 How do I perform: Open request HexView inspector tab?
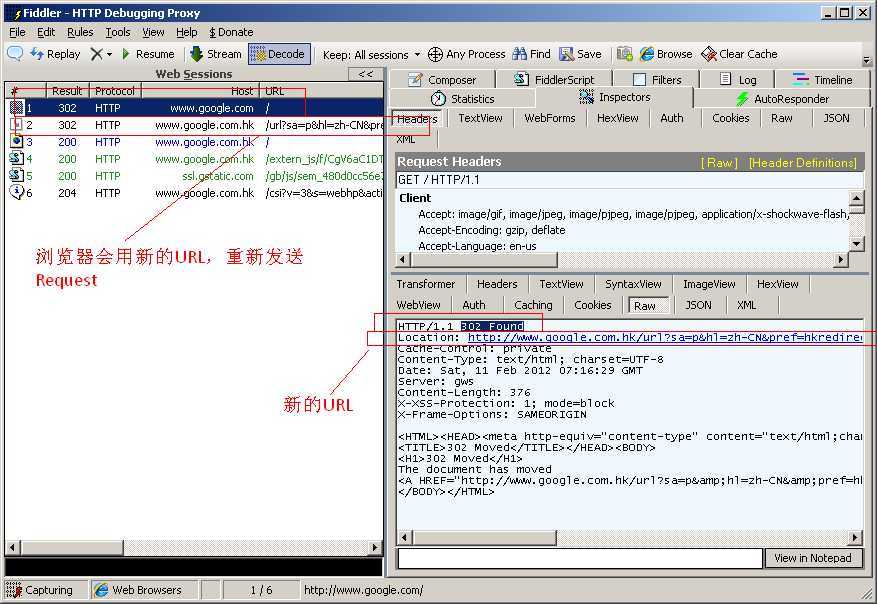point(617,118)
